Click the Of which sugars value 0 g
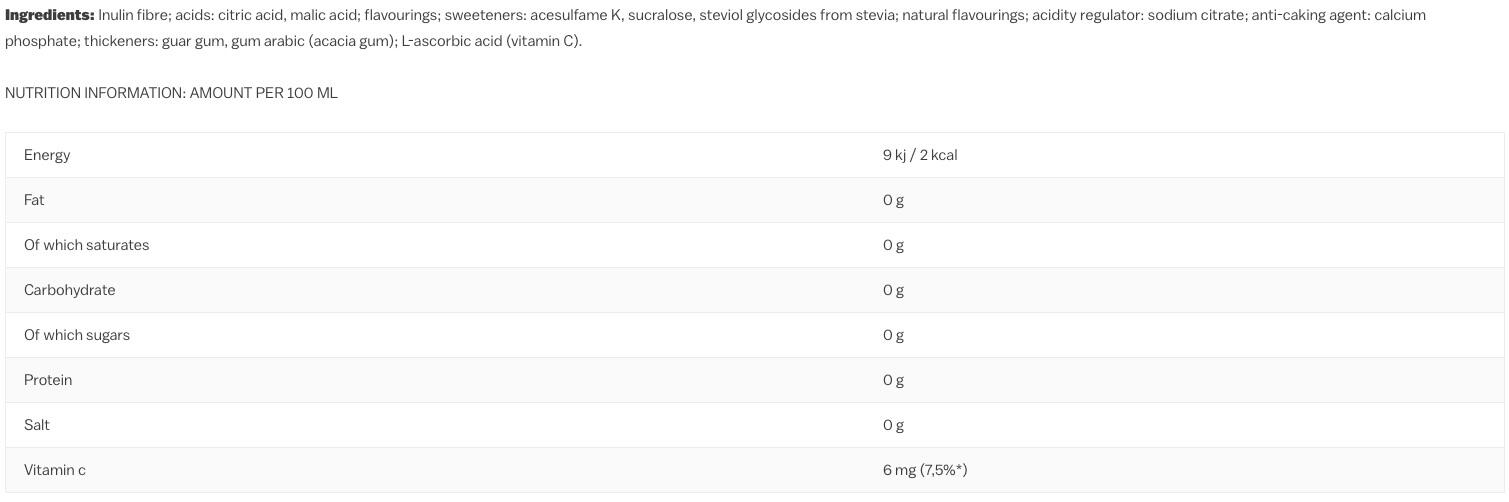 point(893,335)
